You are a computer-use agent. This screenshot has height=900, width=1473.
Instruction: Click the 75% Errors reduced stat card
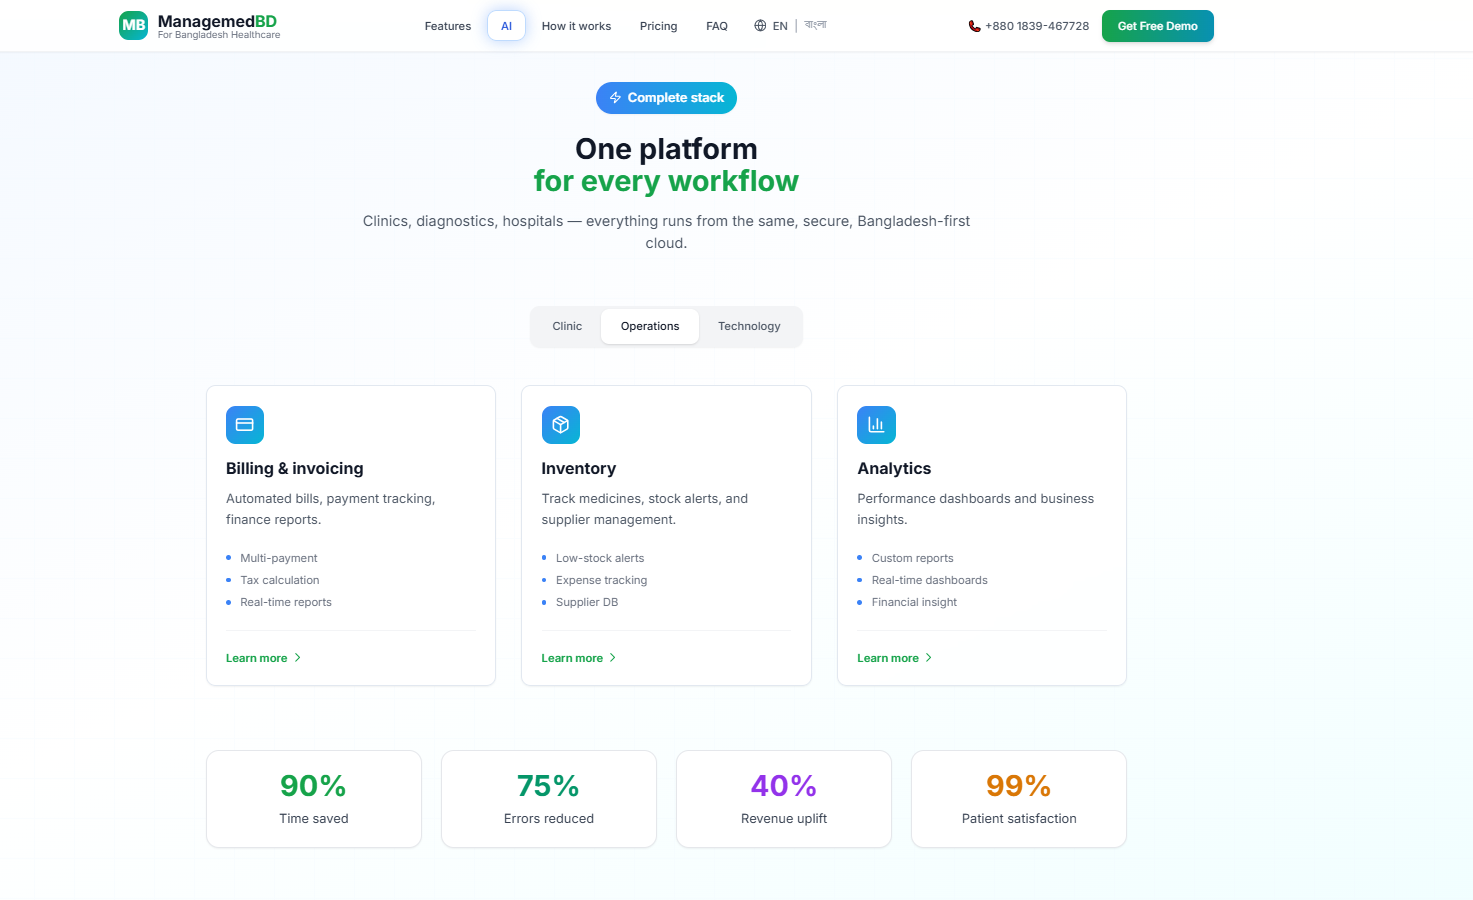pos(549,799)
